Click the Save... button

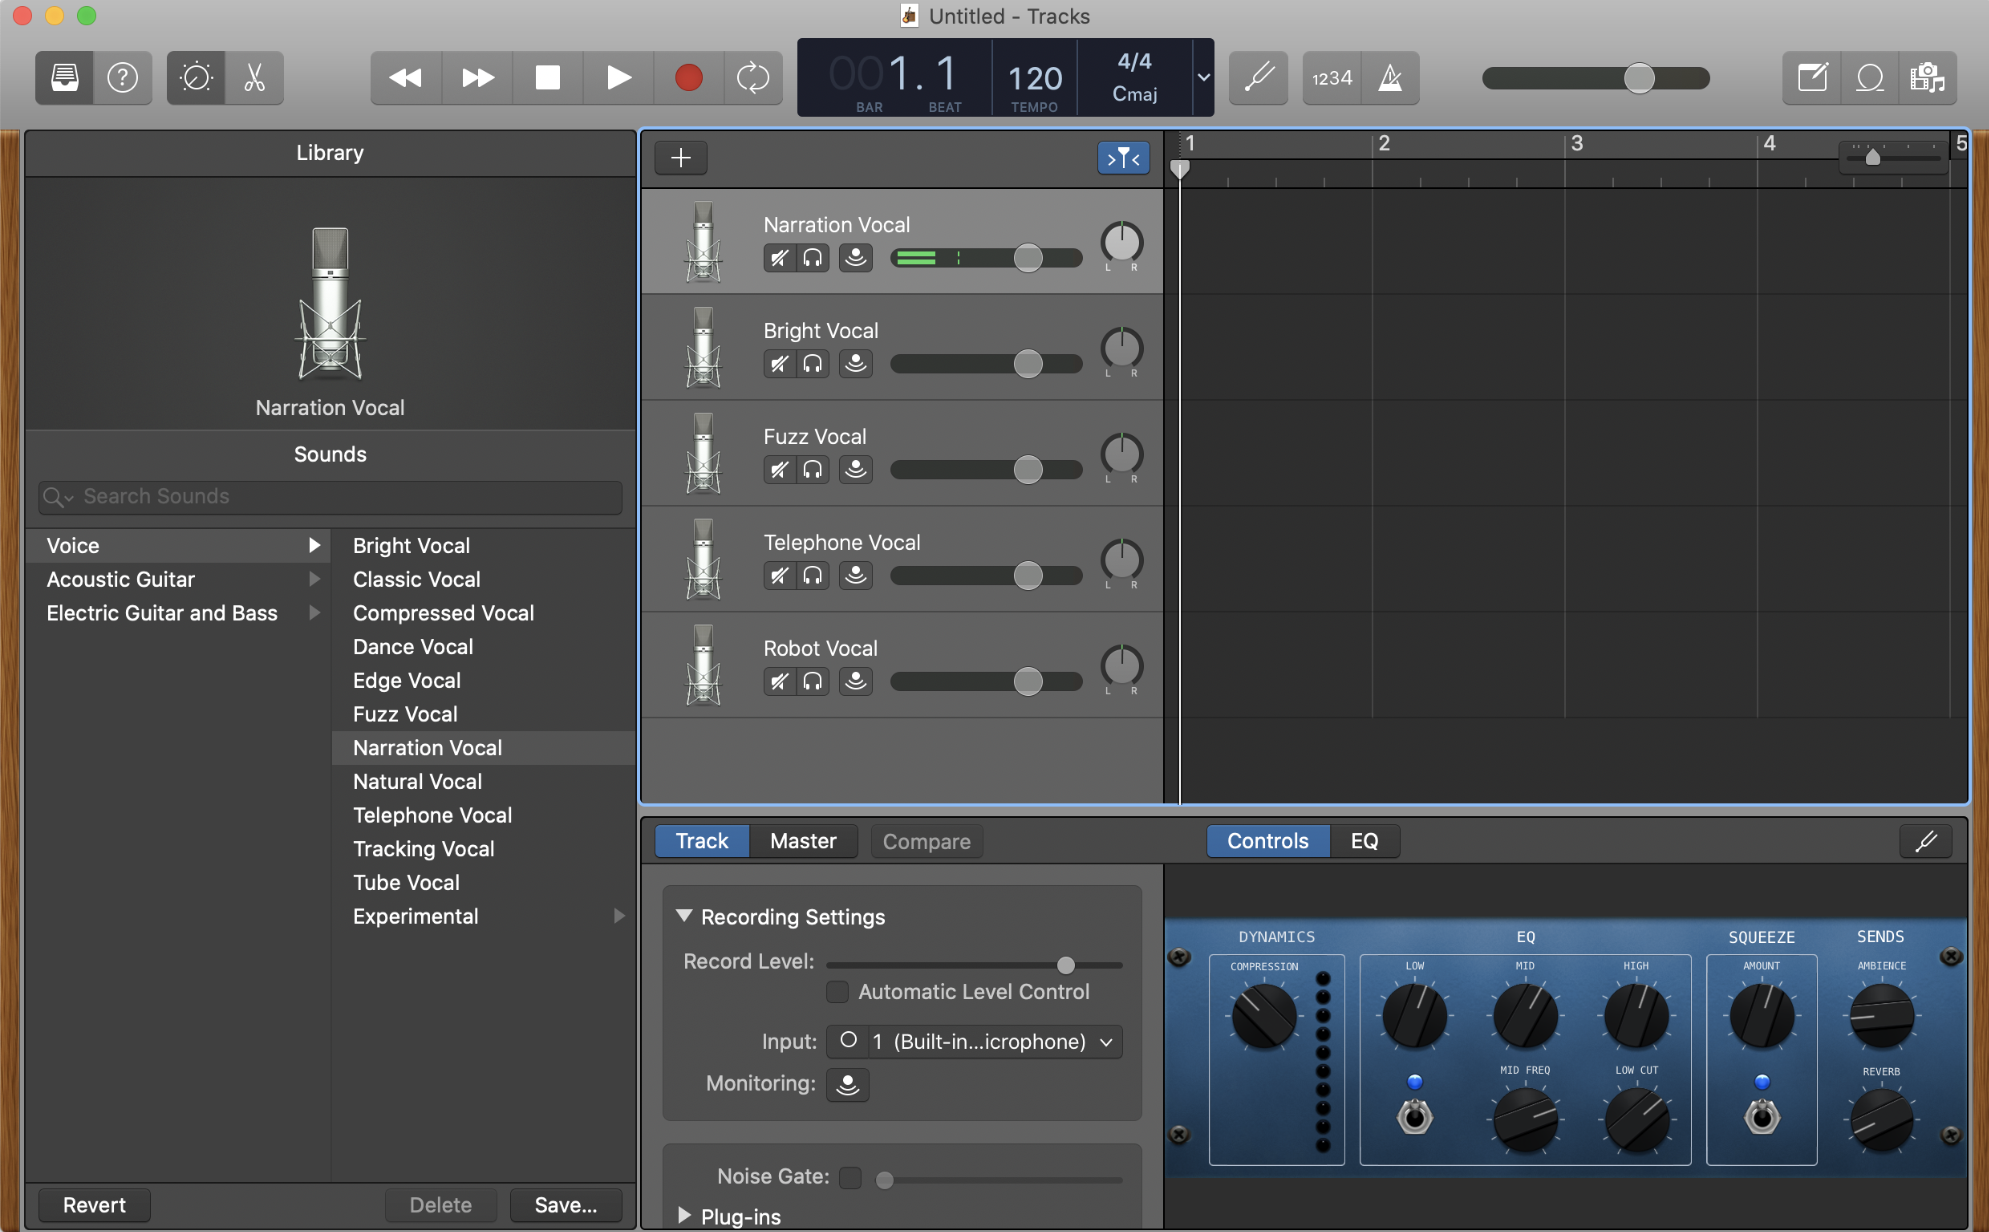click(x=566, y=1205)
